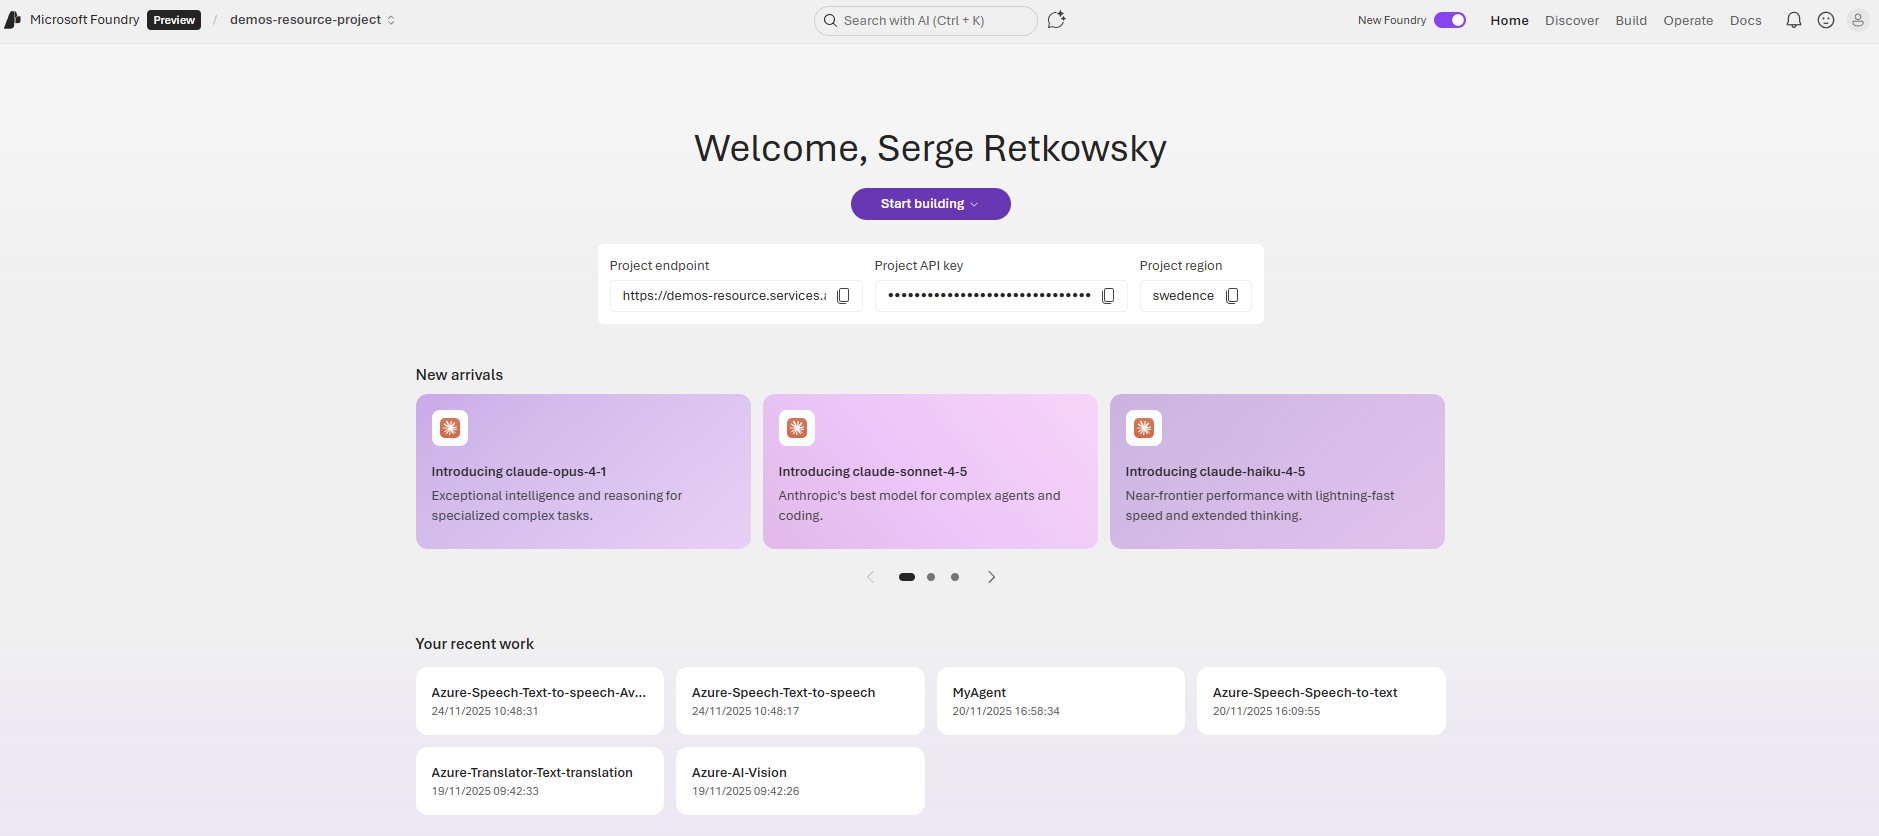Open the MyAgent recent work item
The height and width of the screenshot is (836, 1879).
point(1060,701)
